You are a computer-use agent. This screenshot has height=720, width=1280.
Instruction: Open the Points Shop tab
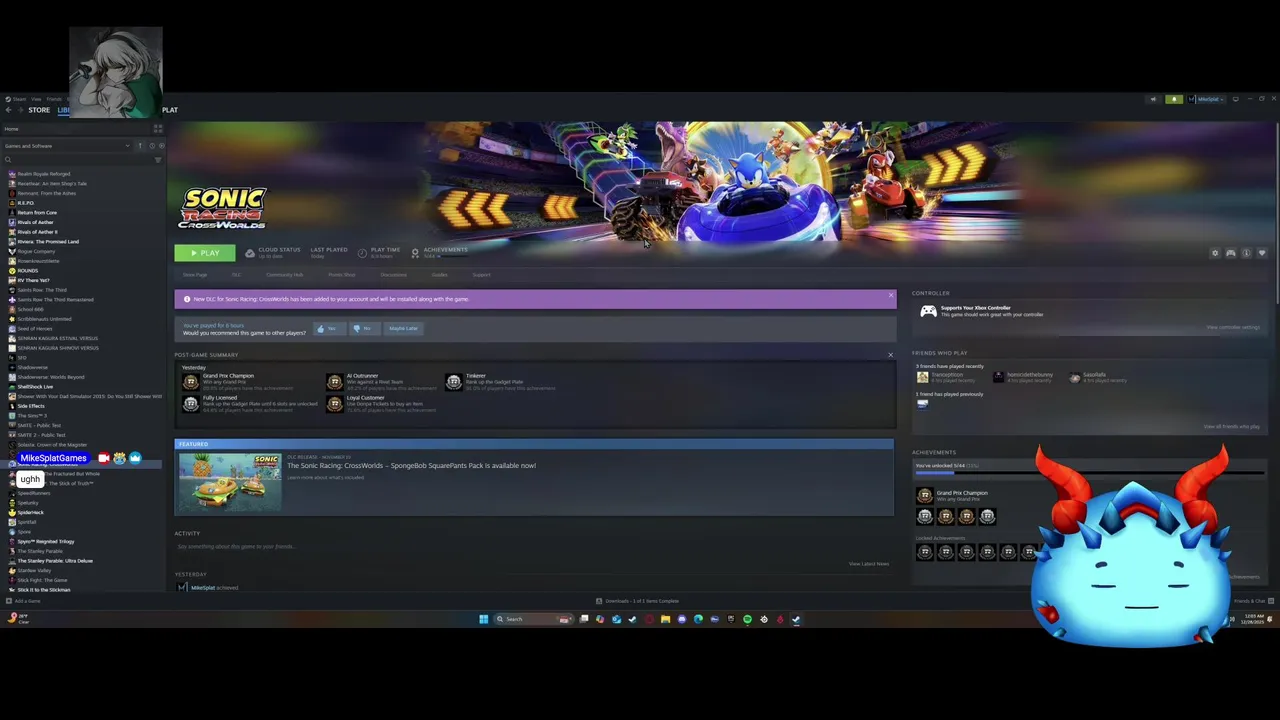[x=342, y=275]
